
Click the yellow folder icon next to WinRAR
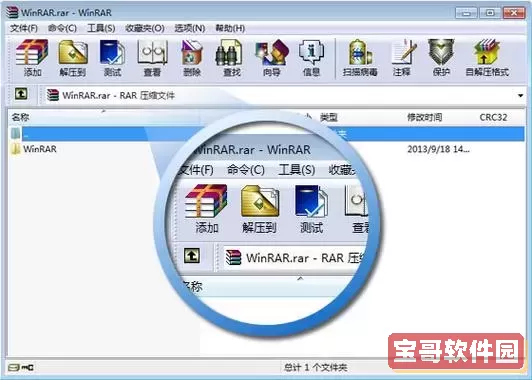click(x=15, y=149)
